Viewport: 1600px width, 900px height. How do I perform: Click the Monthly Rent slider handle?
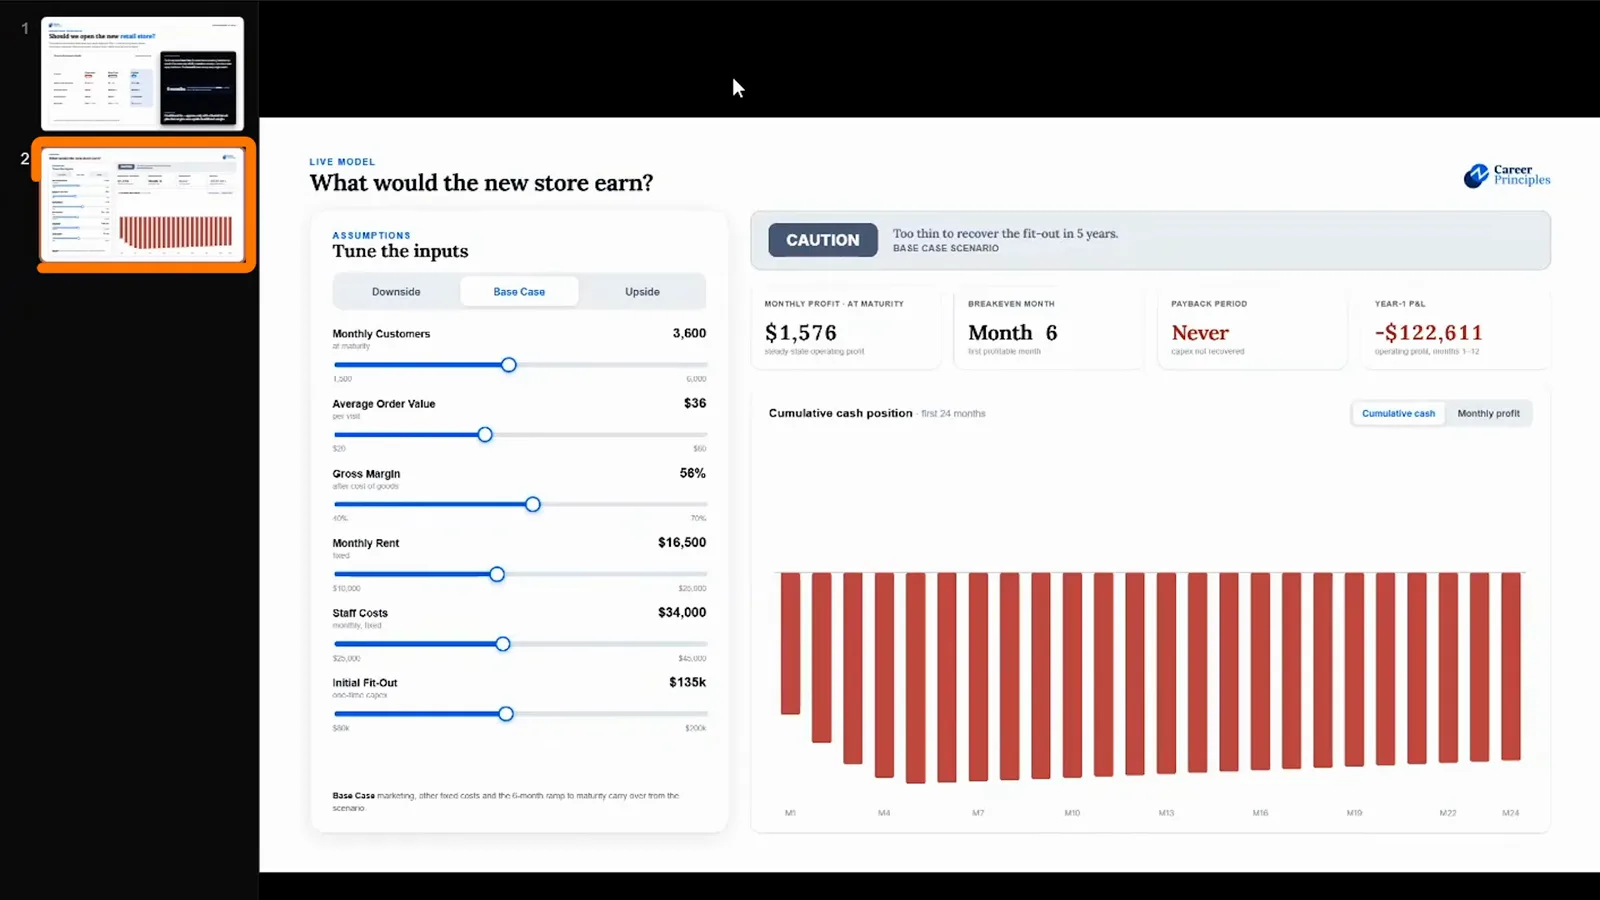[497, 575]
